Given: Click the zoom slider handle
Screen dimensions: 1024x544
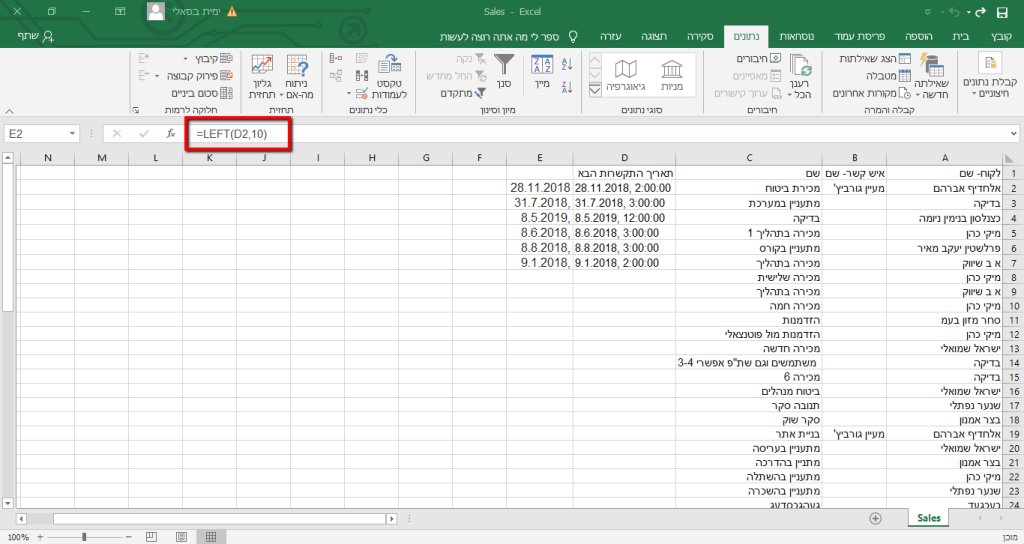Looking at the screenshot, I should (84, 537).
